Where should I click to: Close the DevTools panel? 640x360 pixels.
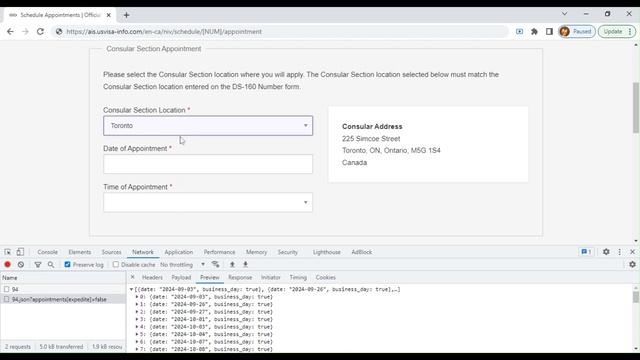pos(632,252)
